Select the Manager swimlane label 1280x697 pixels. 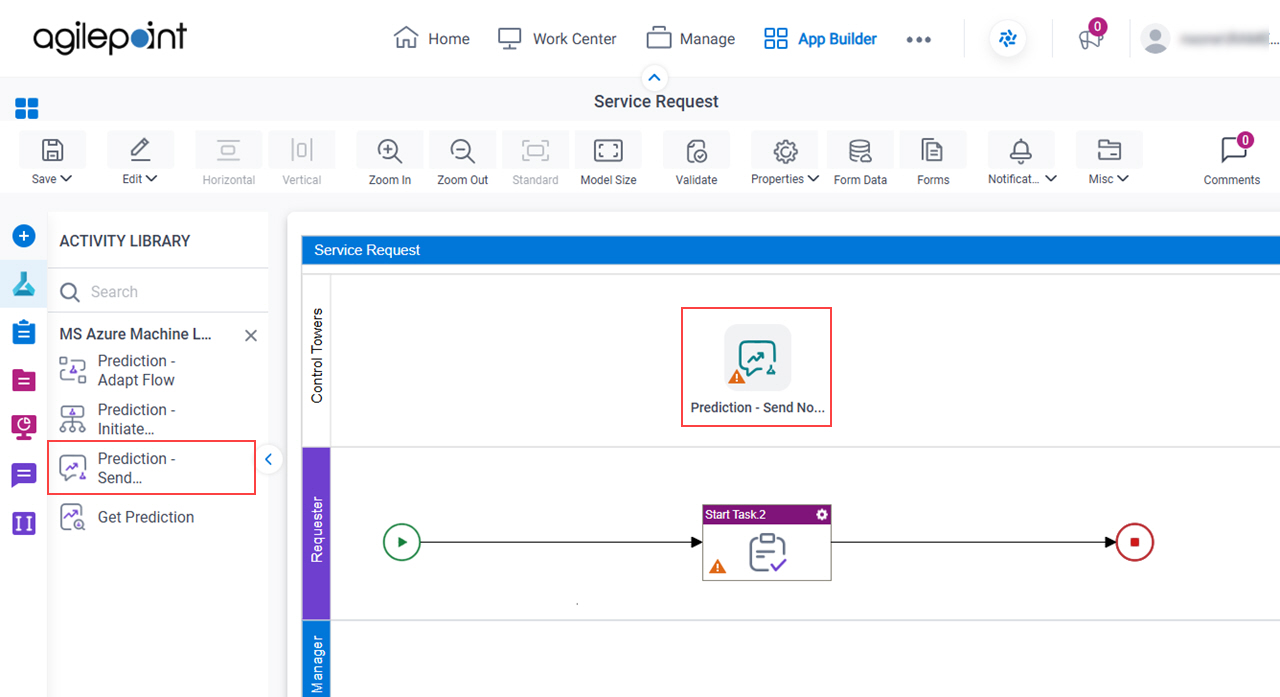point(317,661)
